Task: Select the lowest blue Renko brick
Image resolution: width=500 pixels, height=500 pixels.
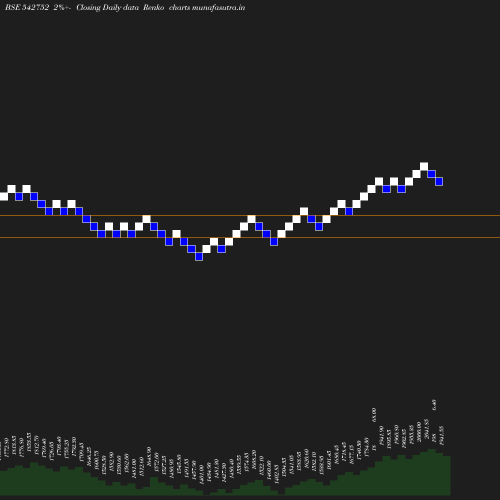Action: [199, 256]
